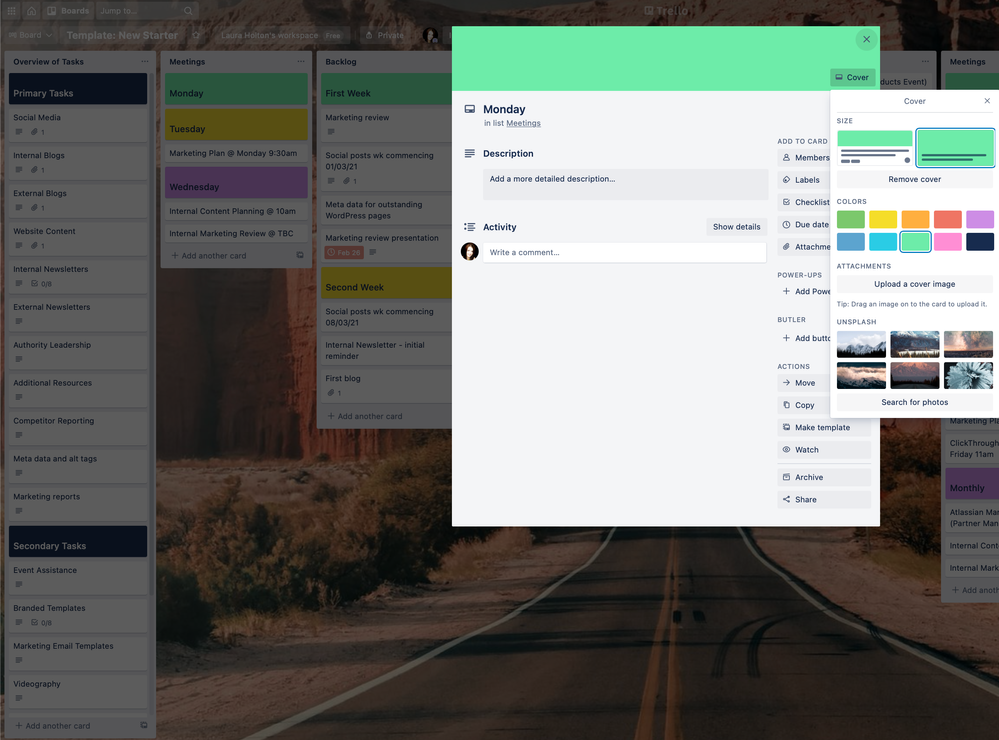Click Add Power-Ups plus option
This screenshot has height=740, width=999.
tap(804, 291)
